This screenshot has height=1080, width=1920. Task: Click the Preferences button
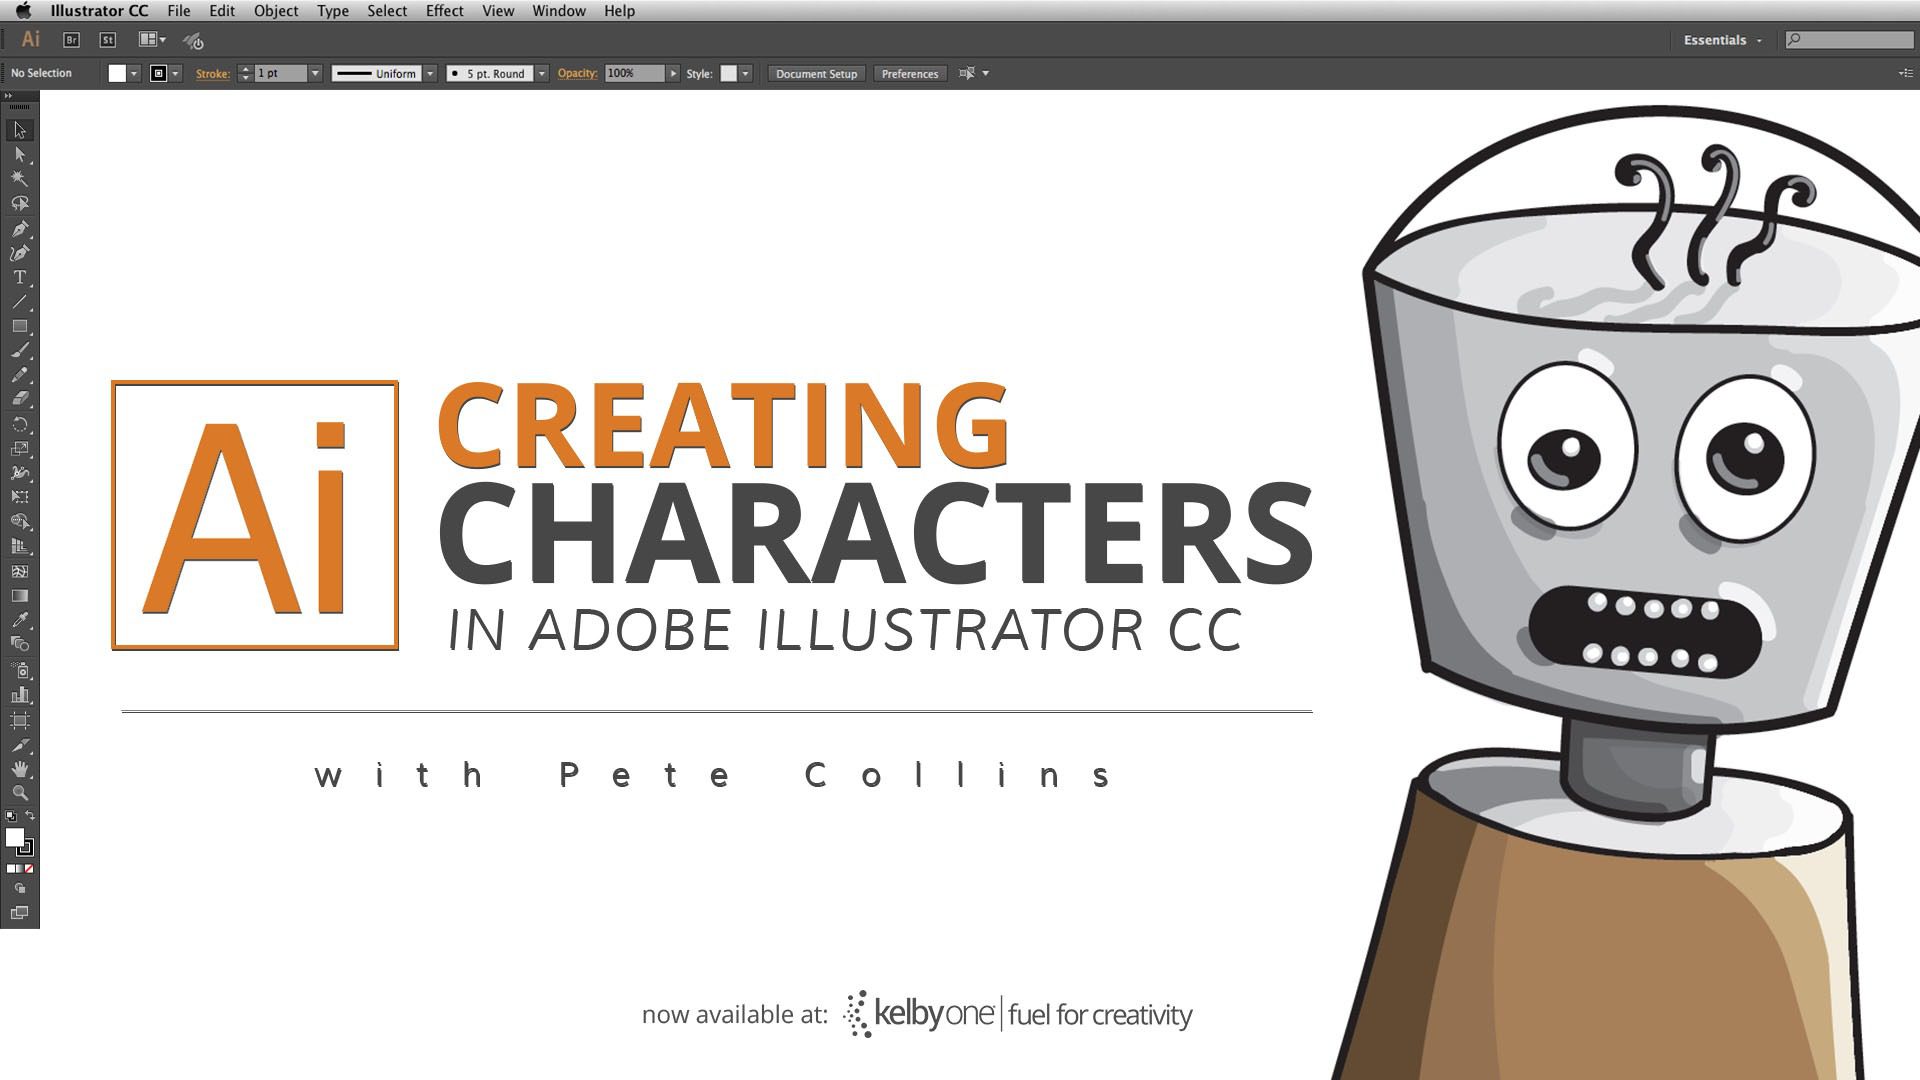(910, 73)
